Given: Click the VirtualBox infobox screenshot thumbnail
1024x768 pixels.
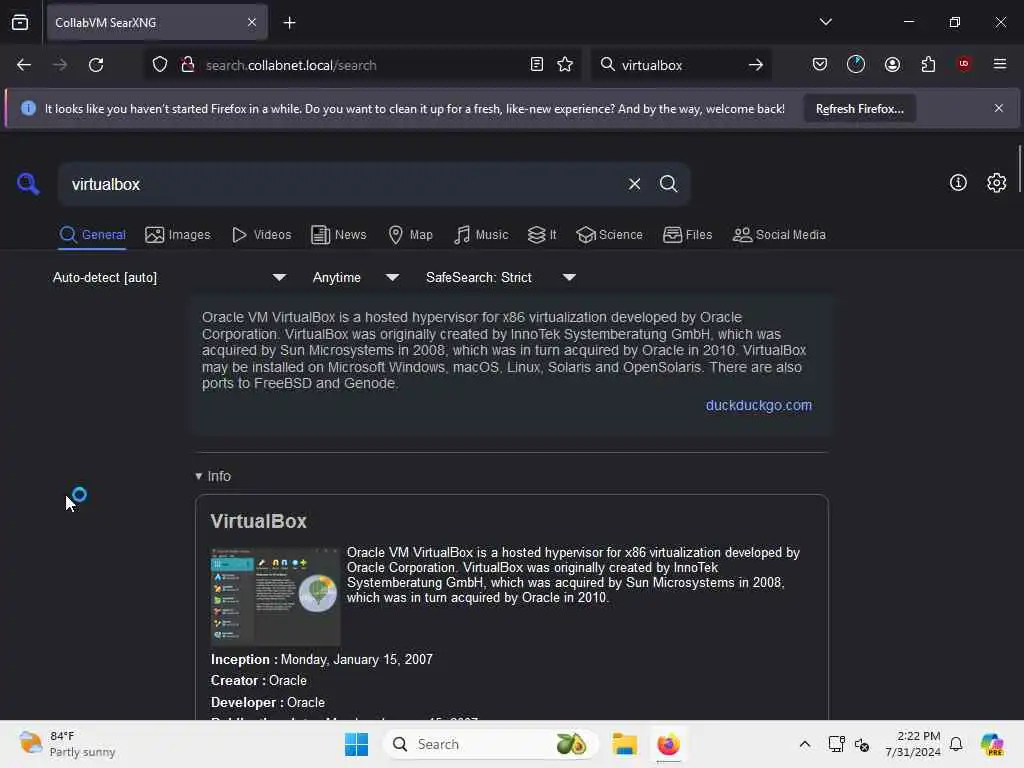Looking at the screenshot, I should tap(275, 596).
